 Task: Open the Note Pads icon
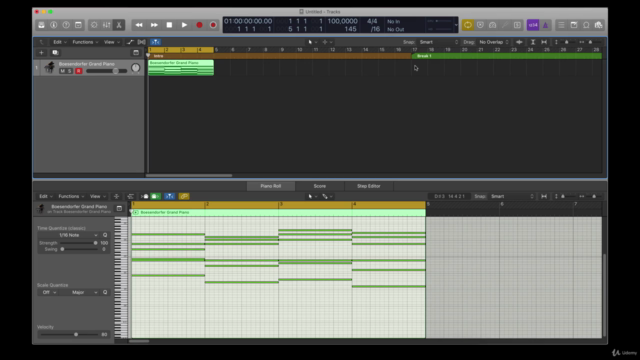573,25
